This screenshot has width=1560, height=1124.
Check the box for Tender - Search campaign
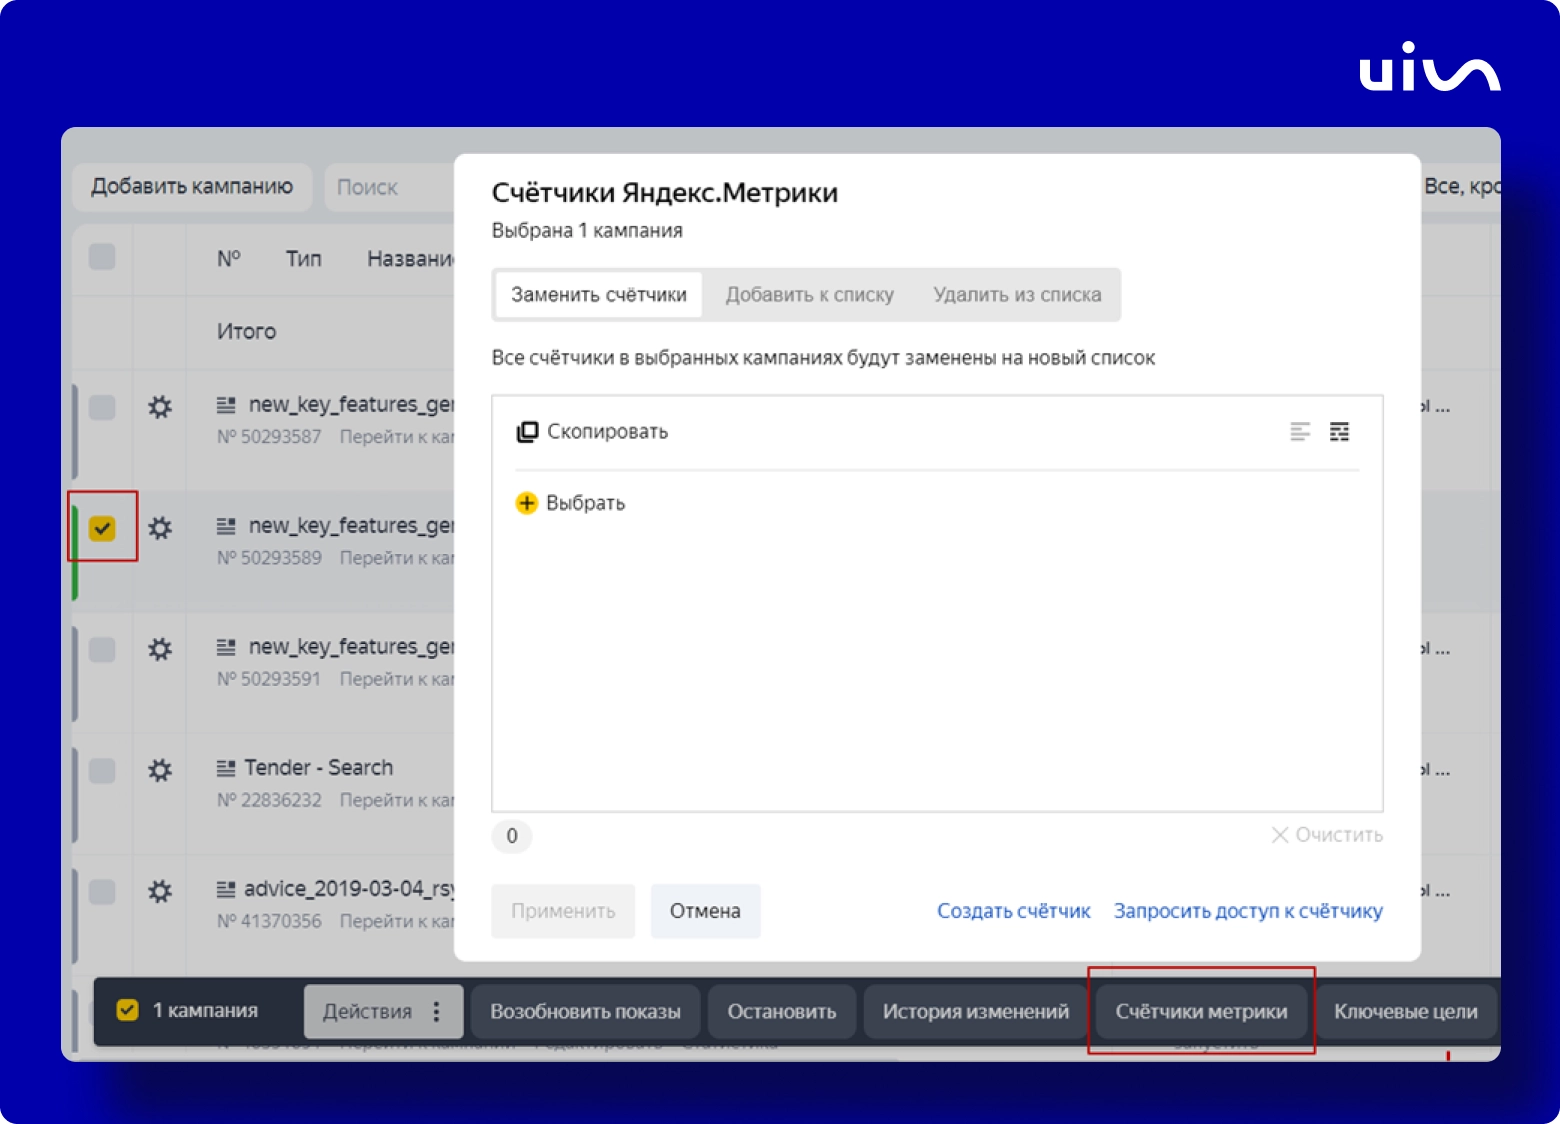[102, 770]
